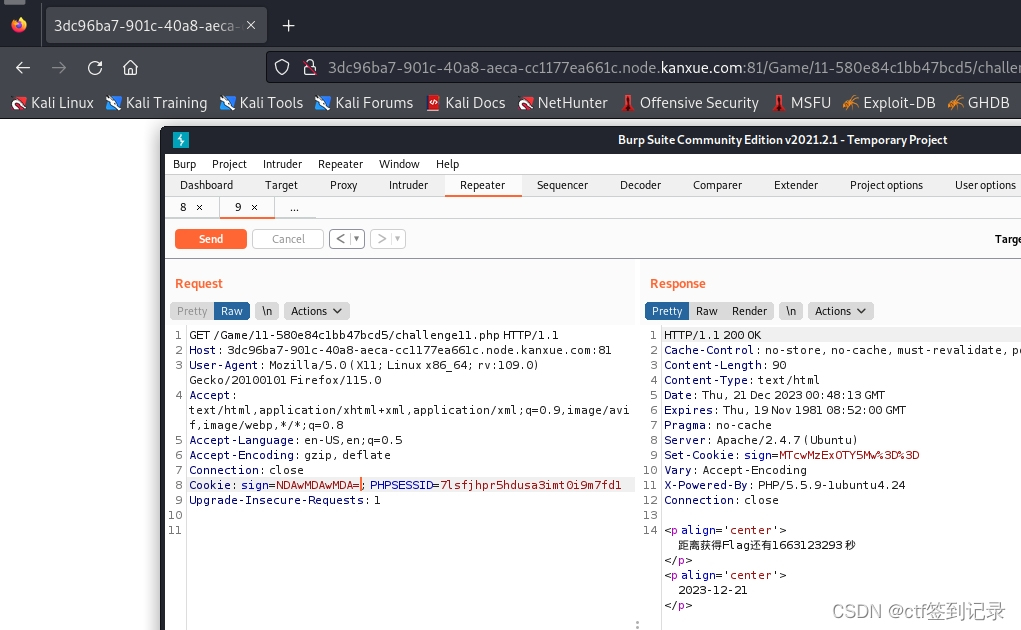Open the Window menu

coord(399,164)
